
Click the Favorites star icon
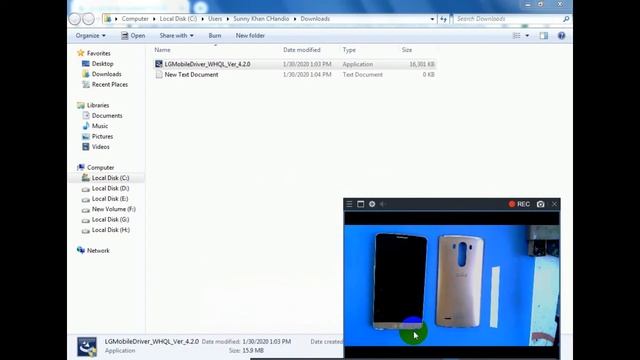tap(81, 53)
